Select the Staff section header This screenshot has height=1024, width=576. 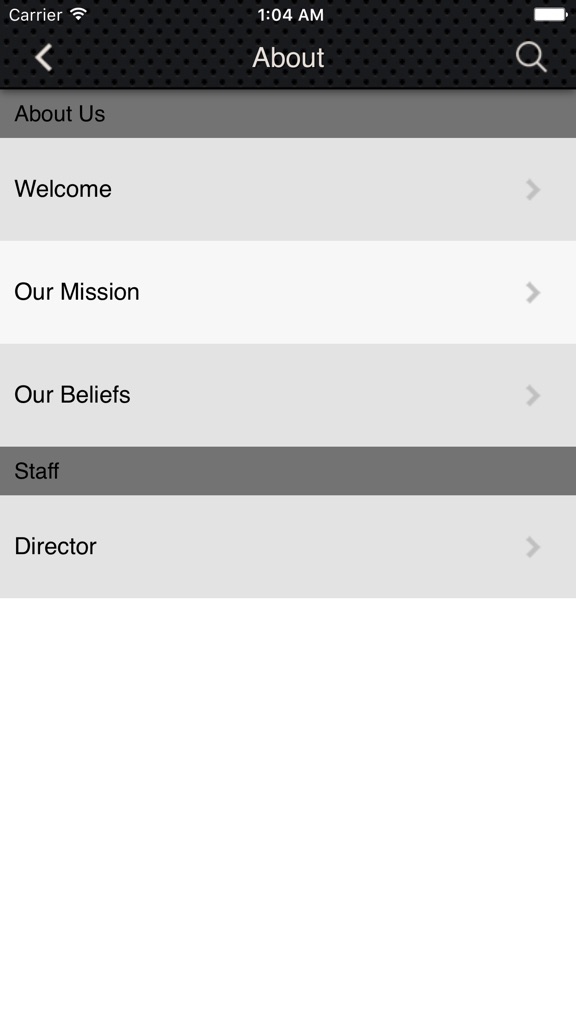tap(288, 470)
